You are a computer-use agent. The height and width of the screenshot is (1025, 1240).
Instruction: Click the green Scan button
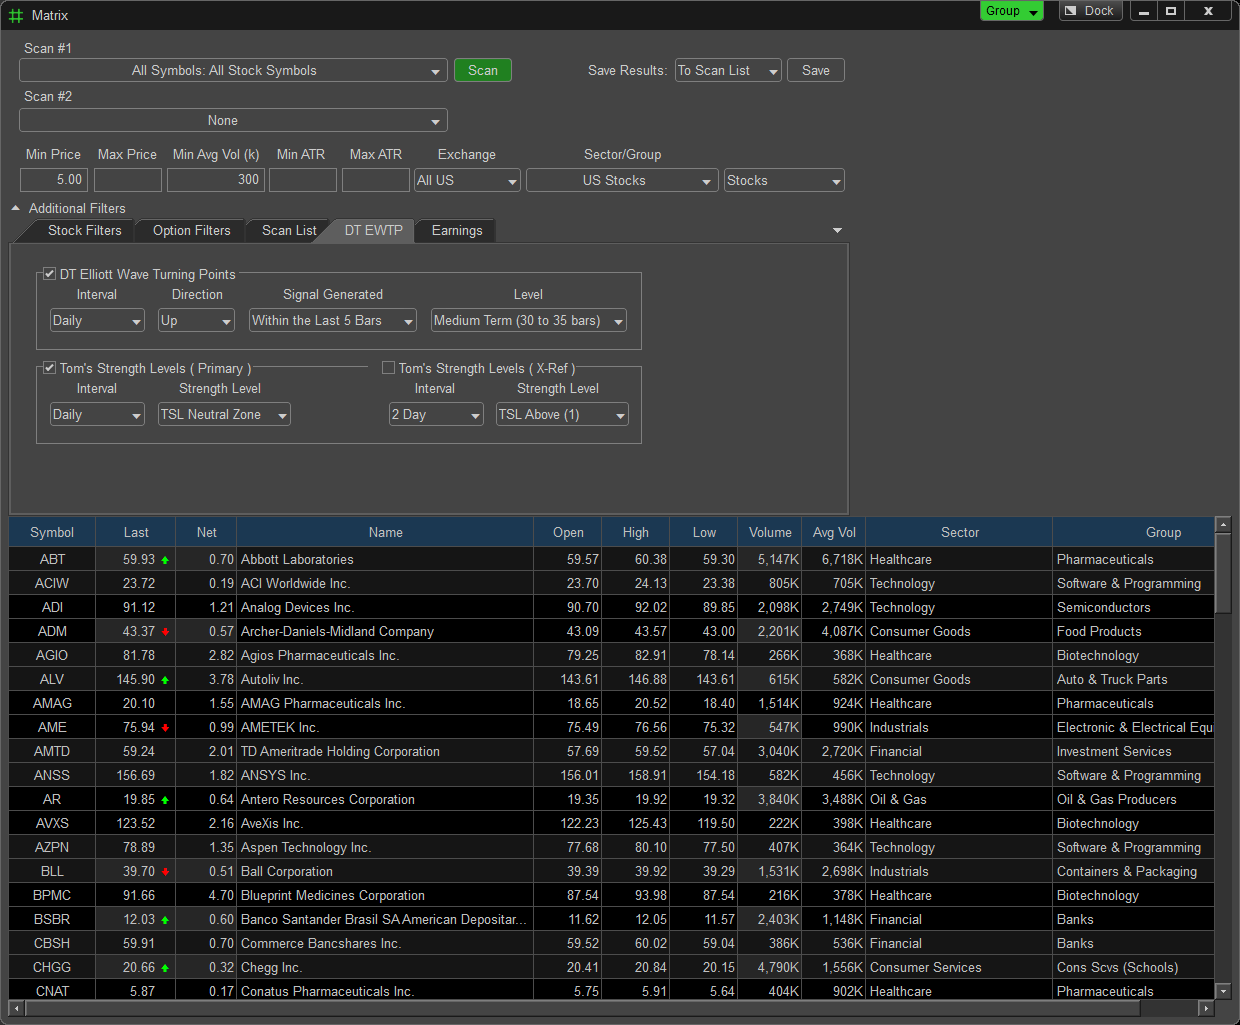coord(483,70)
